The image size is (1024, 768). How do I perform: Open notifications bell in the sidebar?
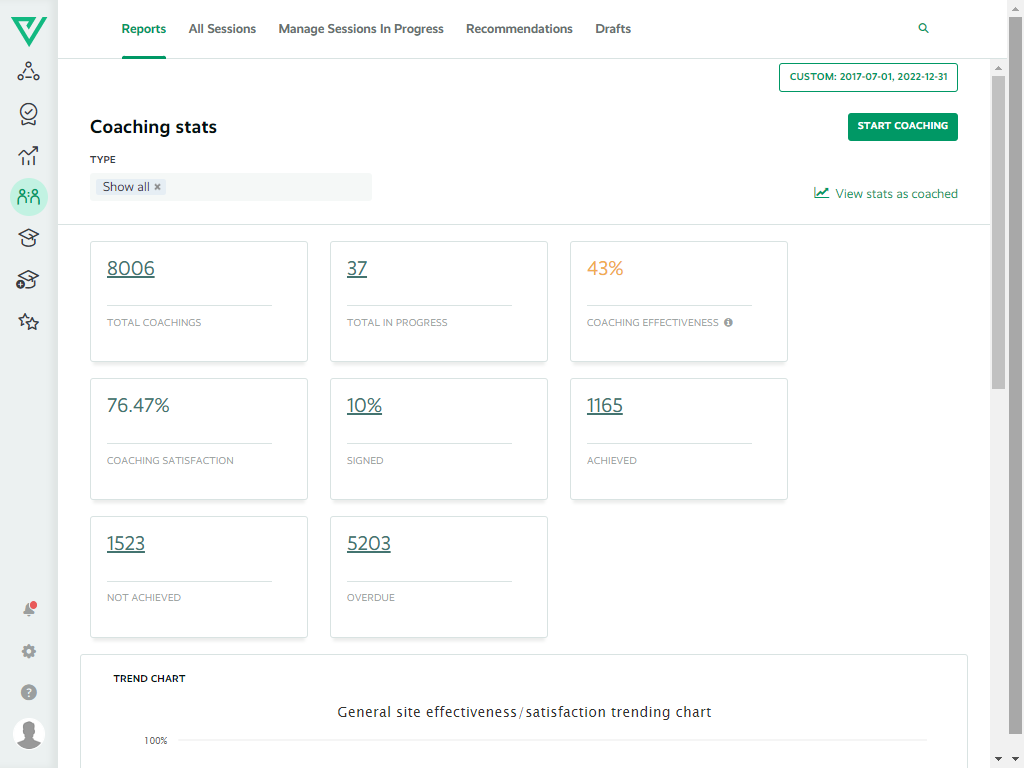click(x=29, y=610)
